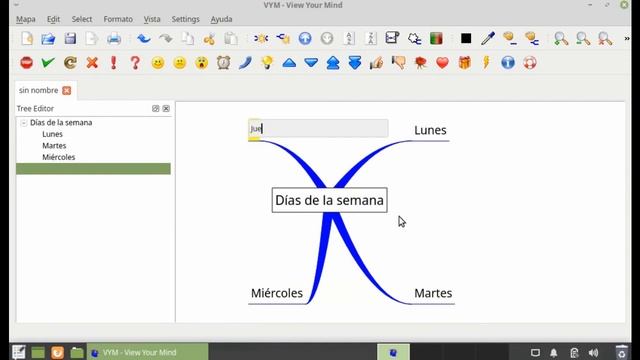Set the gift present flag
This screenshot has width=640, height=360.
coord(464,63)
